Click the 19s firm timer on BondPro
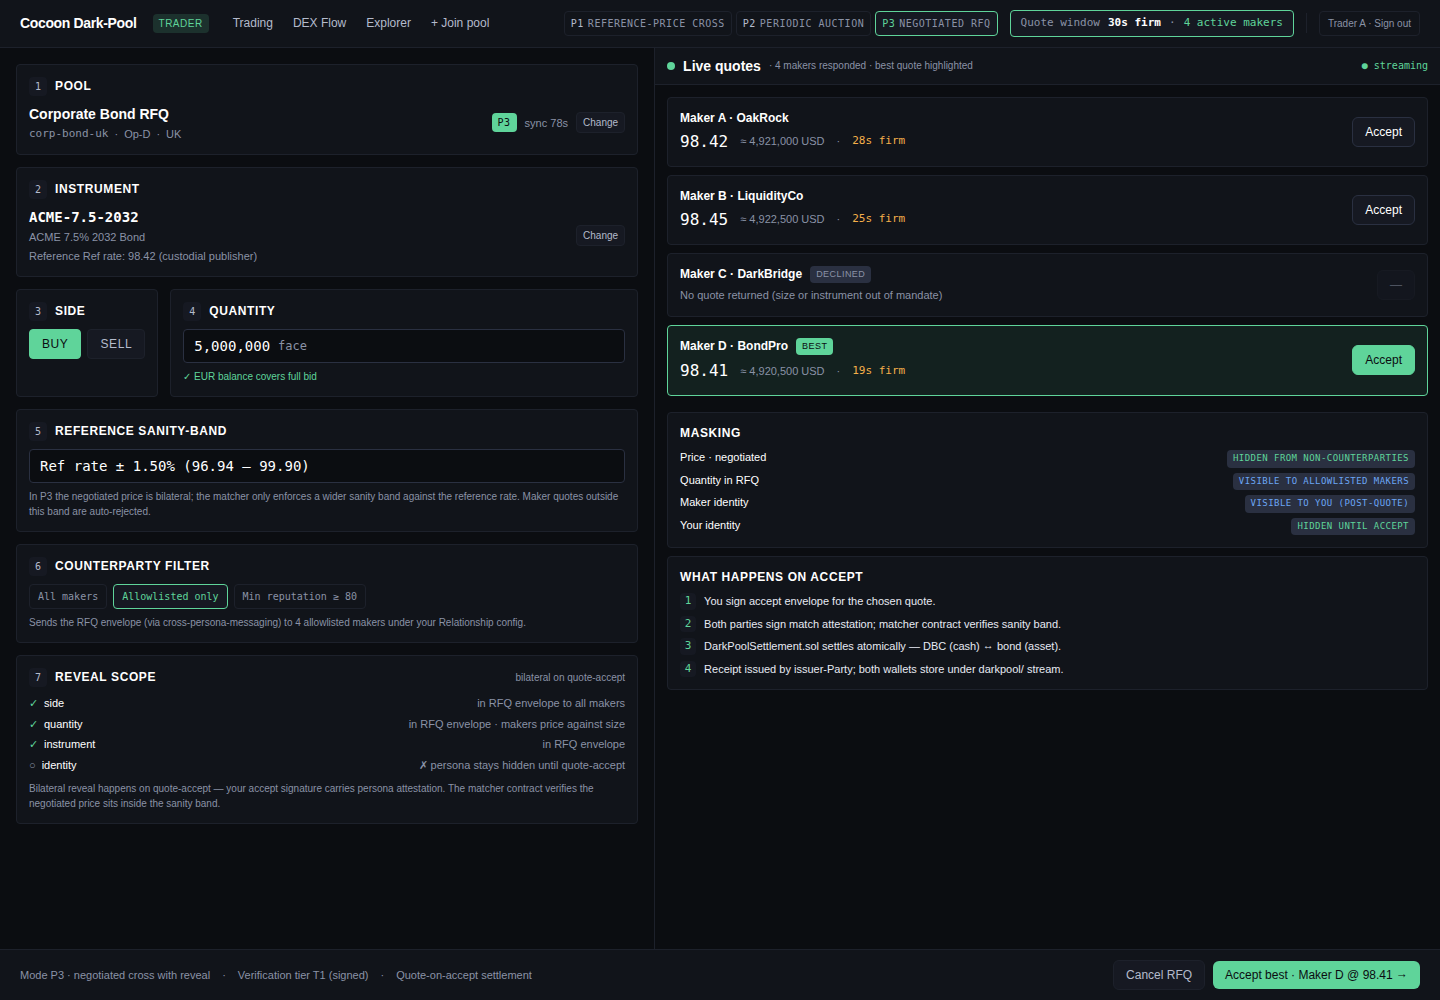 pos(879,371)
